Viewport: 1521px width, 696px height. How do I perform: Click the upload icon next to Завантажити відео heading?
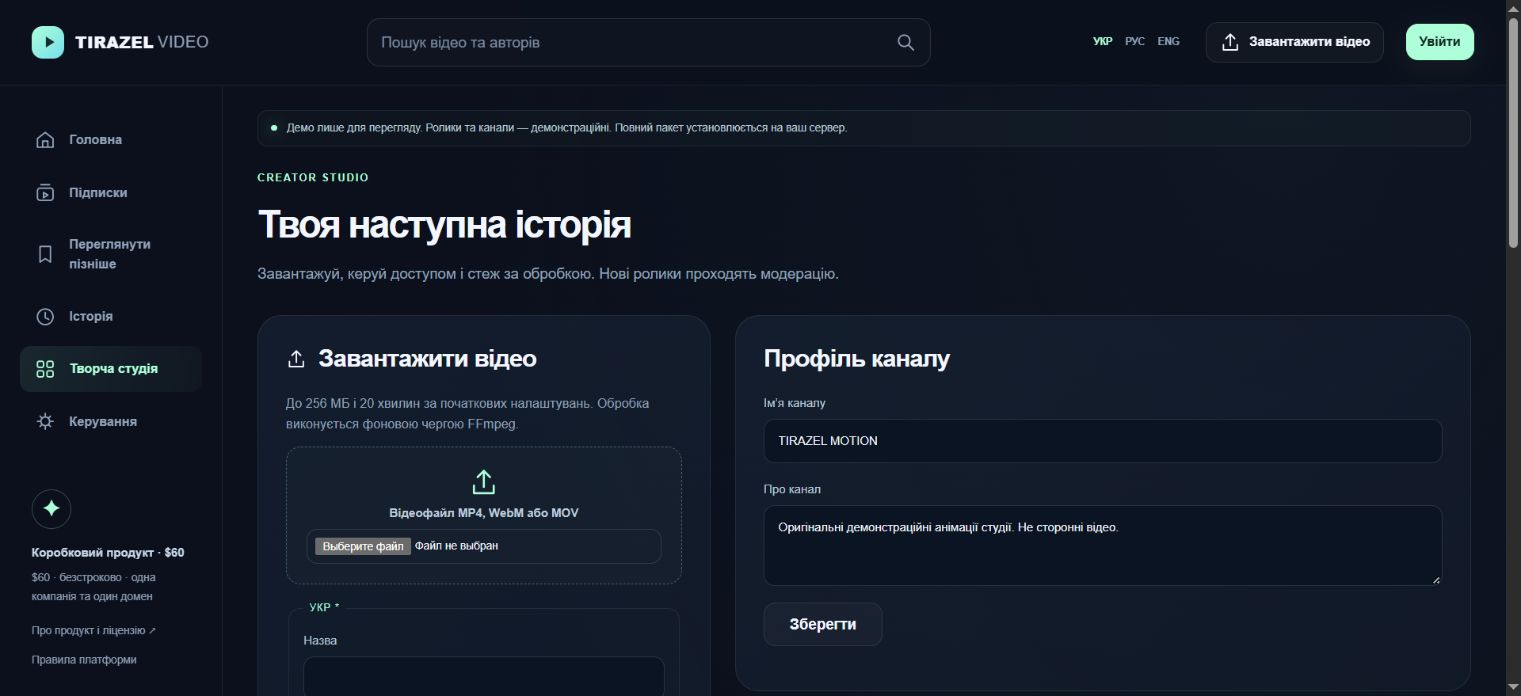click(x=296, y=359)
